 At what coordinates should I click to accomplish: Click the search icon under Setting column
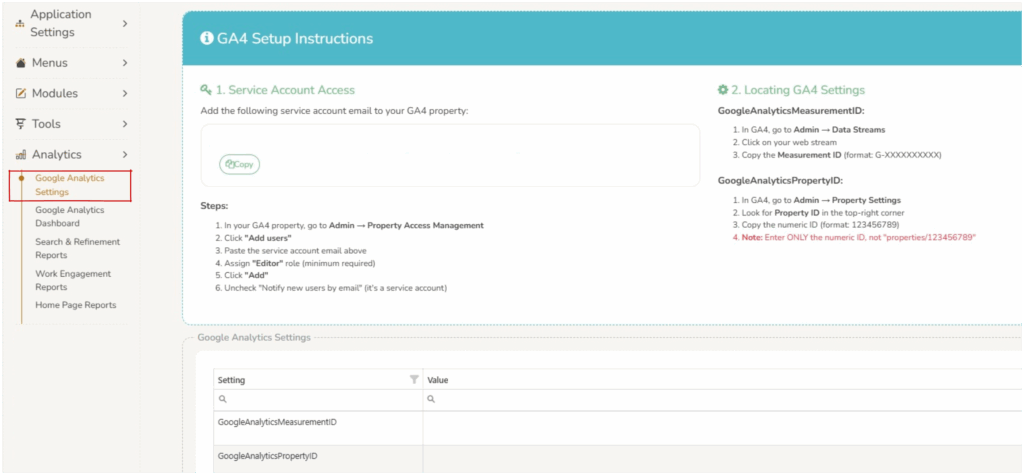click(x=222, y=398)
